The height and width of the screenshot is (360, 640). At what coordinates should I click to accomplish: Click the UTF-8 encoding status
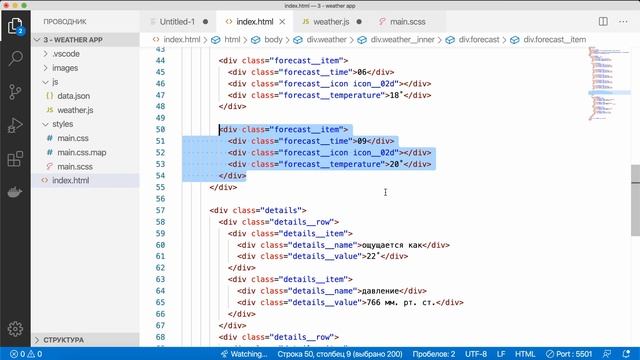pos(476,354)
